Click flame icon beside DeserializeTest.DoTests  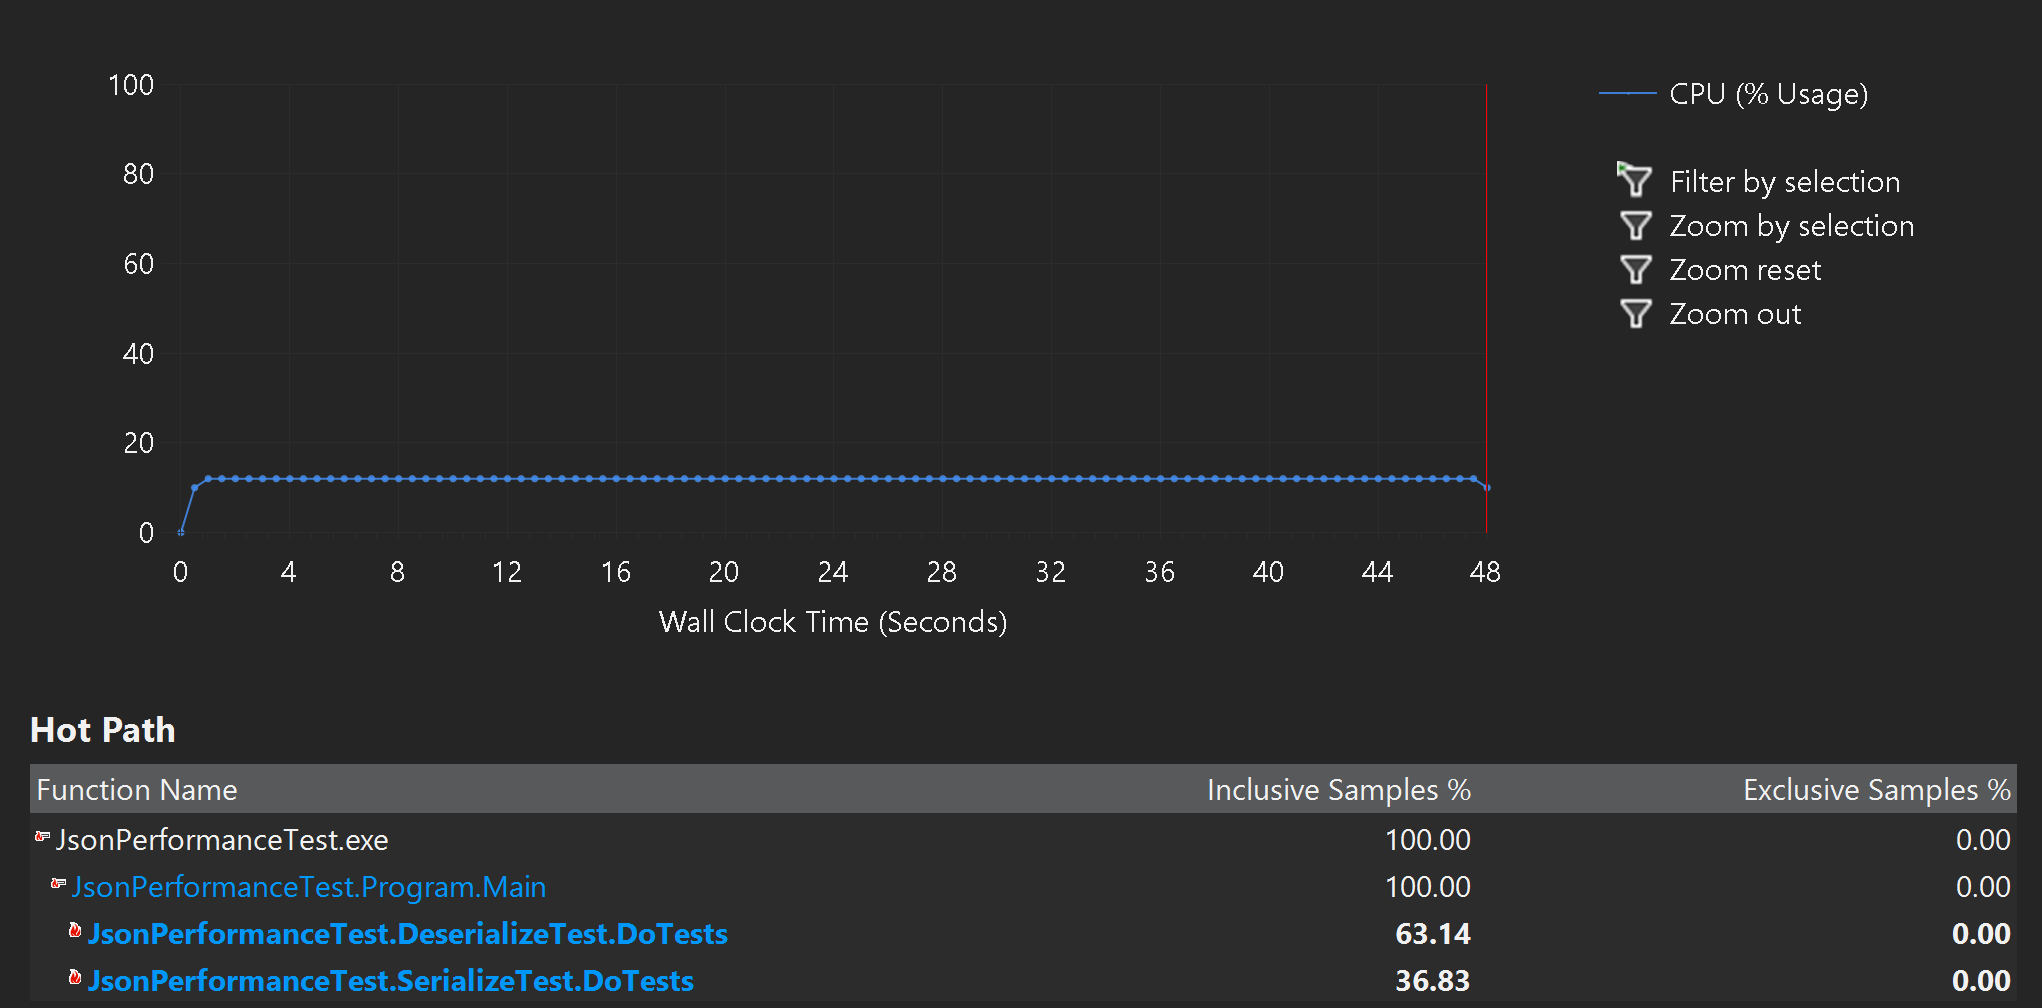click(x=75, y=931)
